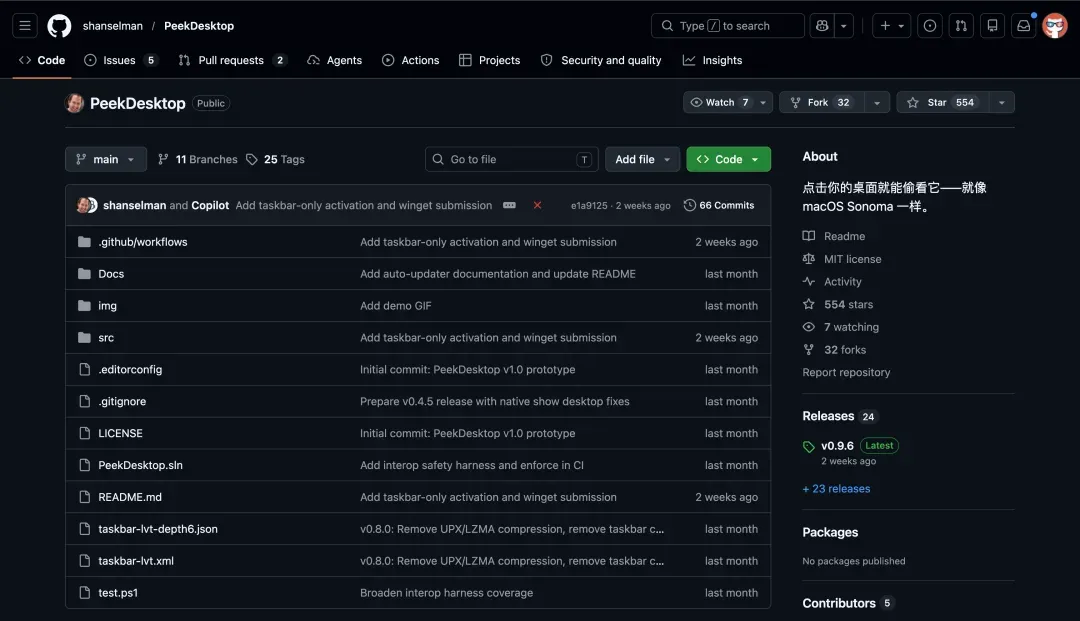Star the PeekDesktop repository
The image size is (1080, 621).
pyautogui.click(x=943, y=102)
